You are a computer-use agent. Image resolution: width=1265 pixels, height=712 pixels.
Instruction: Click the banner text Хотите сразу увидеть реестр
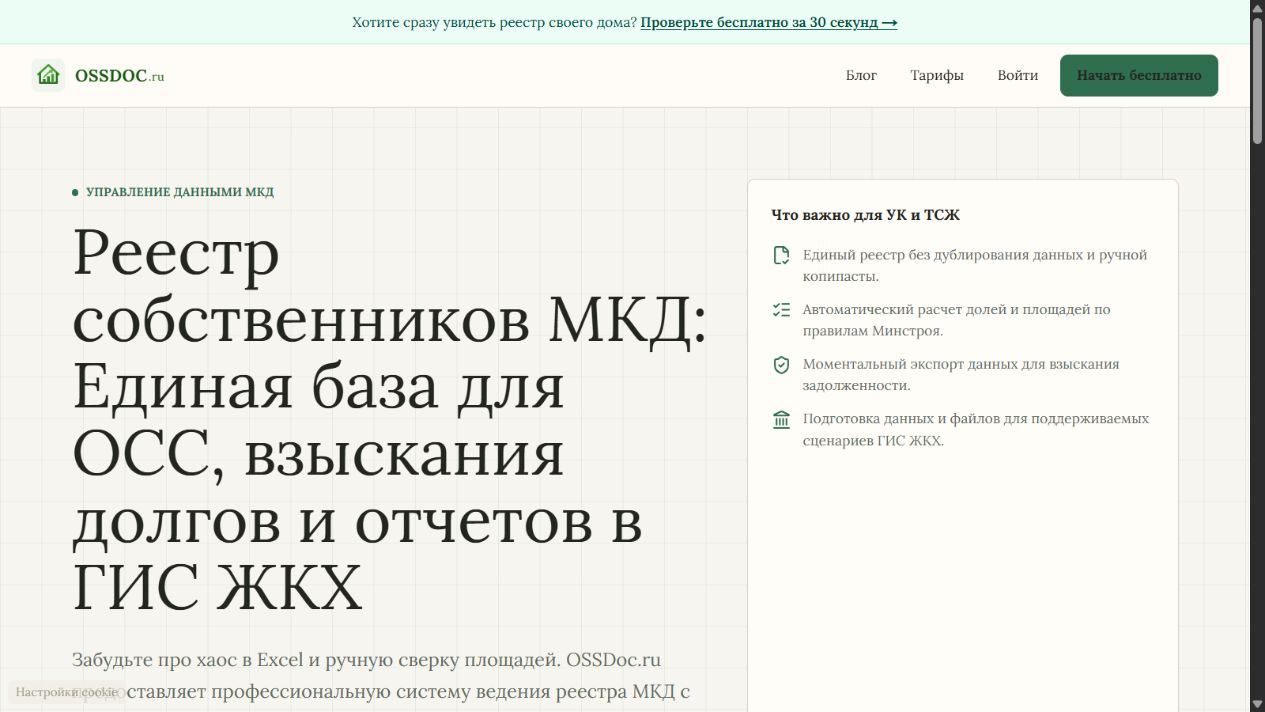pyautogui.click(x=494, y=22)
